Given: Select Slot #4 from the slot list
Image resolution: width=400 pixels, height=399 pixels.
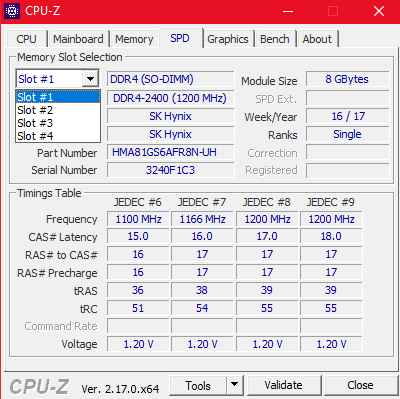Looking at the screenshot, I should pos(58,136).
